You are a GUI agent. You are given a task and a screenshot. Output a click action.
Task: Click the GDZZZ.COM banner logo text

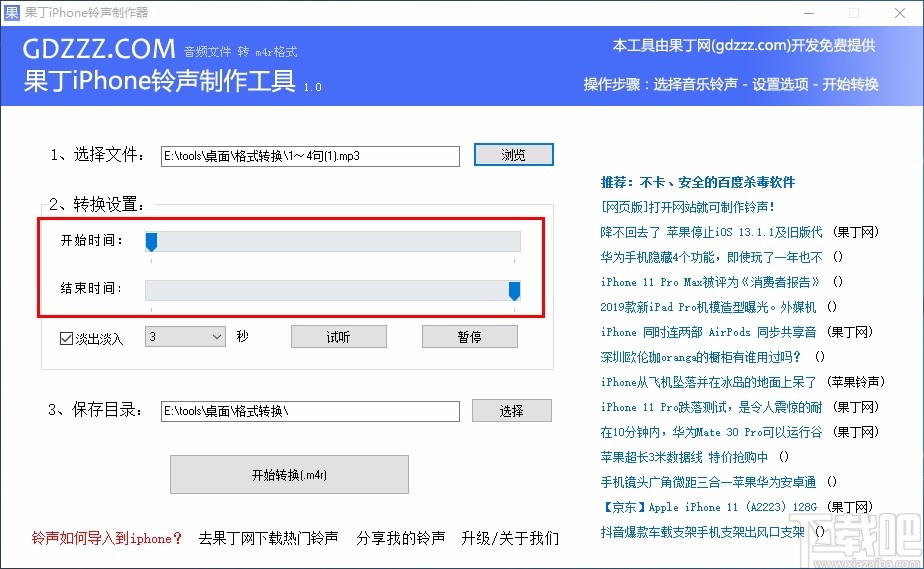(99, 49)
